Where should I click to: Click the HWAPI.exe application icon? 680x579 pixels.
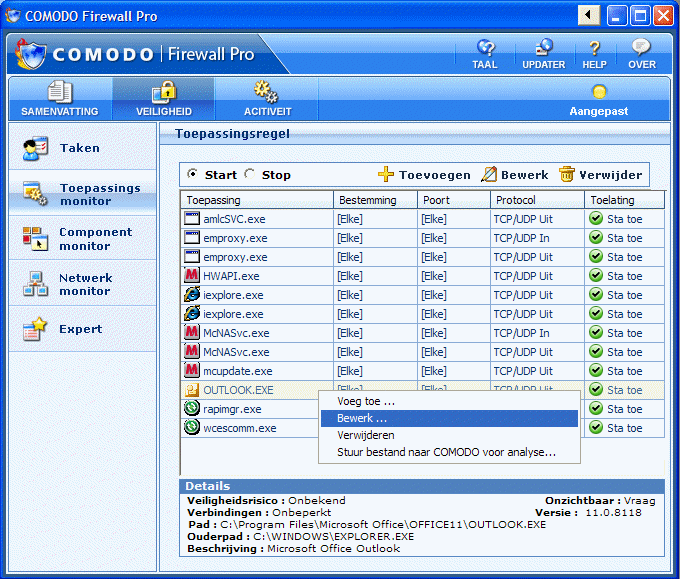pyautogui.click(x=192, y=275)
